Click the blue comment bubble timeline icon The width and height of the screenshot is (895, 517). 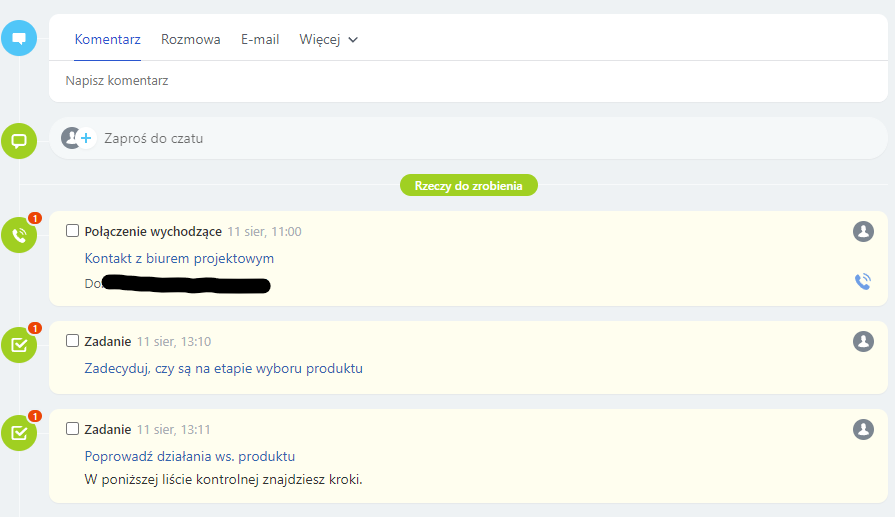tap(19, 39)
